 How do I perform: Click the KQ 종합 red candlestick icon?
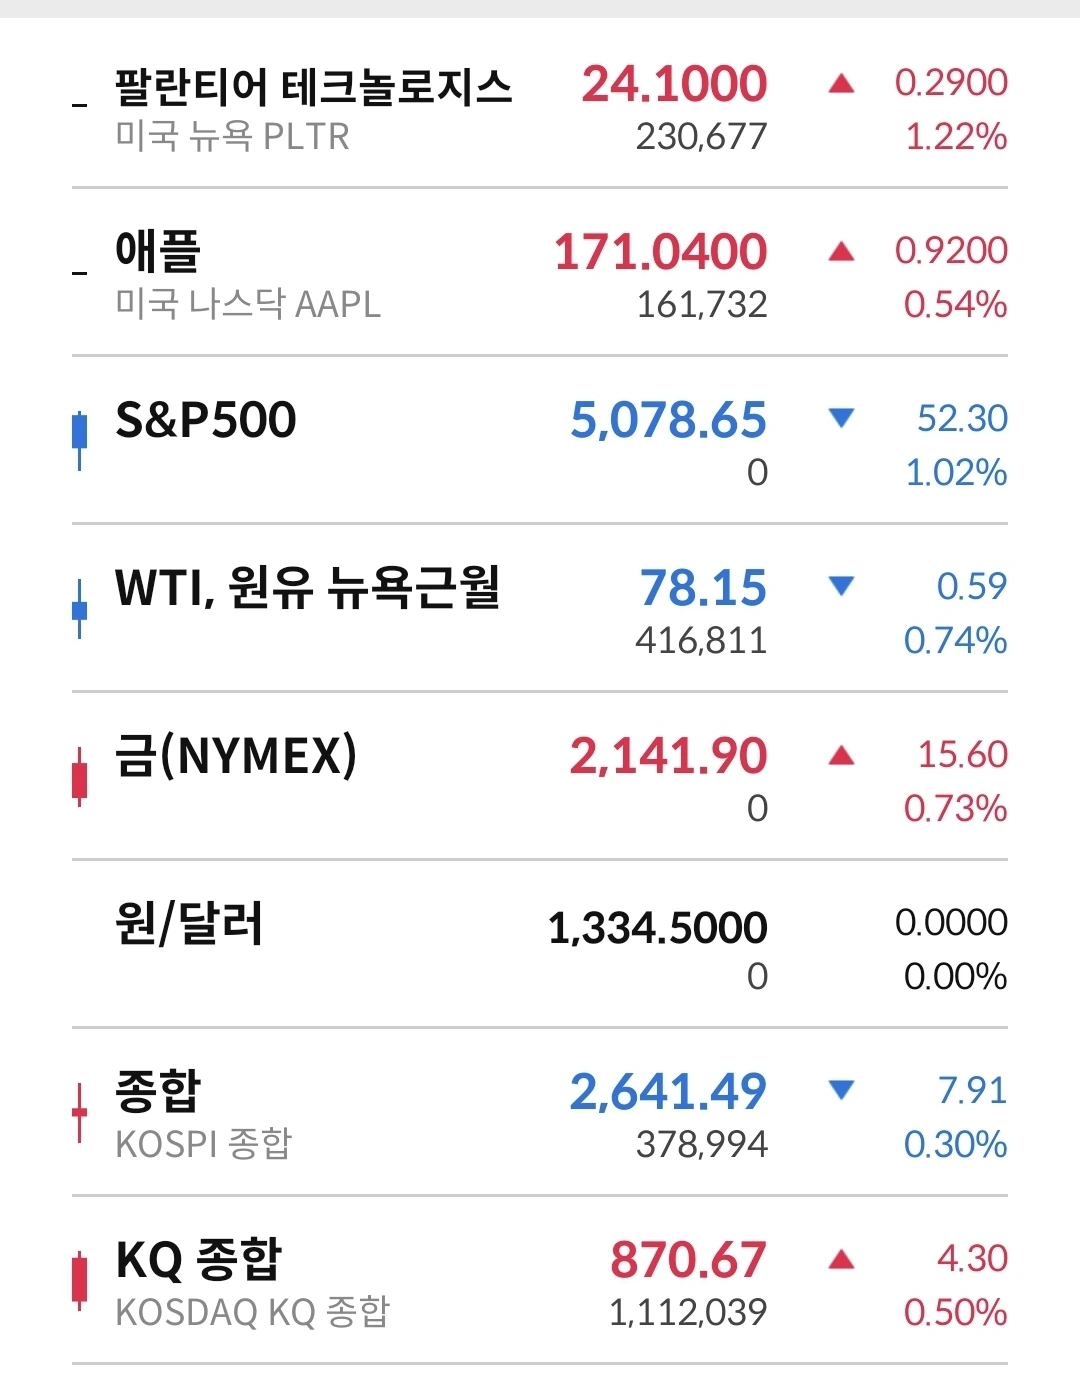coord(79,1280)
